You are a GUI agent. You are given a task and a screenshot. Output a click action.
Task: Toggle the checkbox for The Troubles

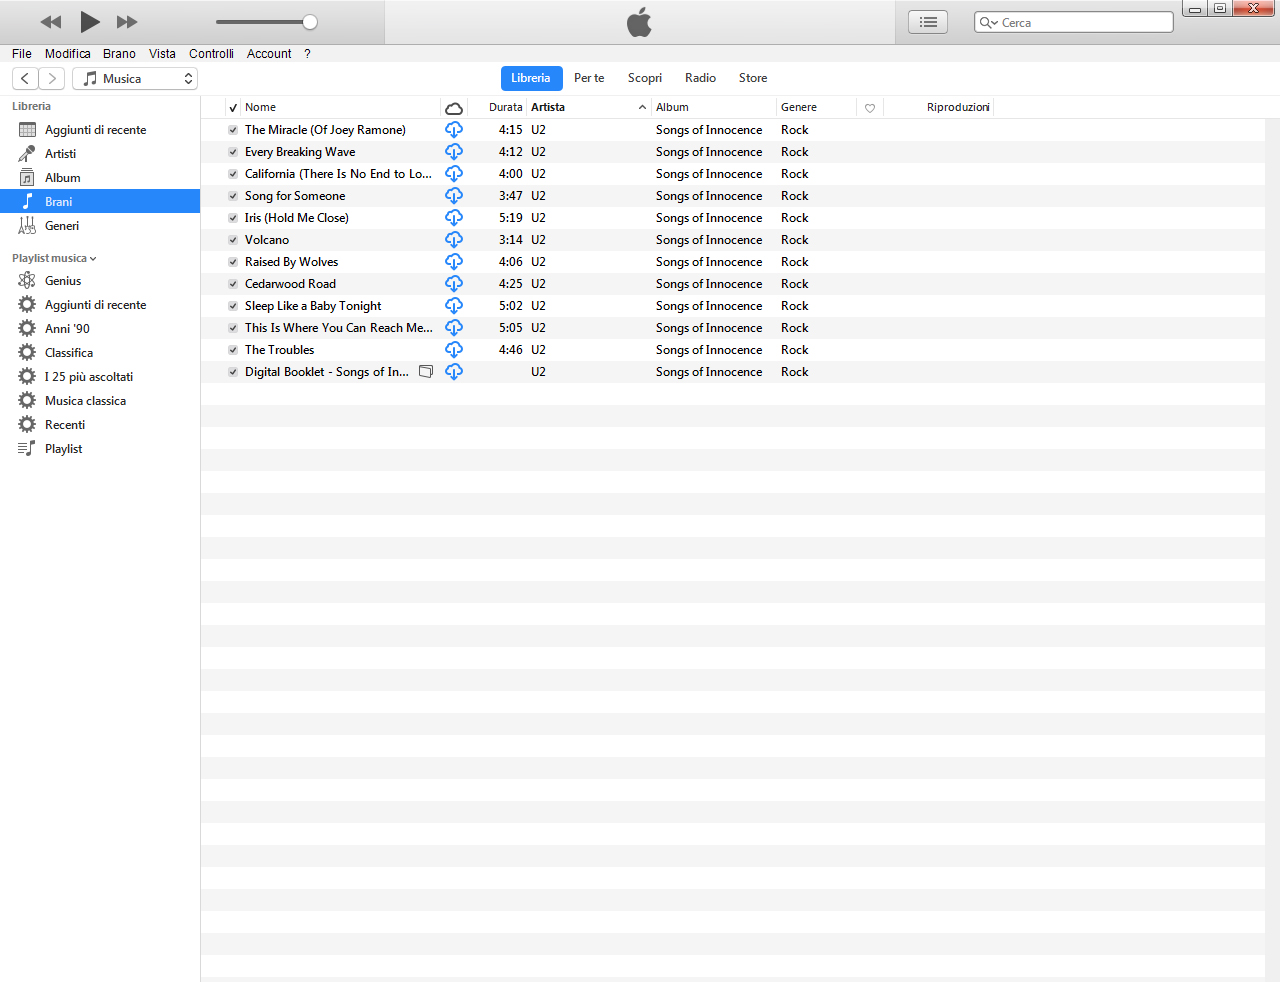pos(232,349)
